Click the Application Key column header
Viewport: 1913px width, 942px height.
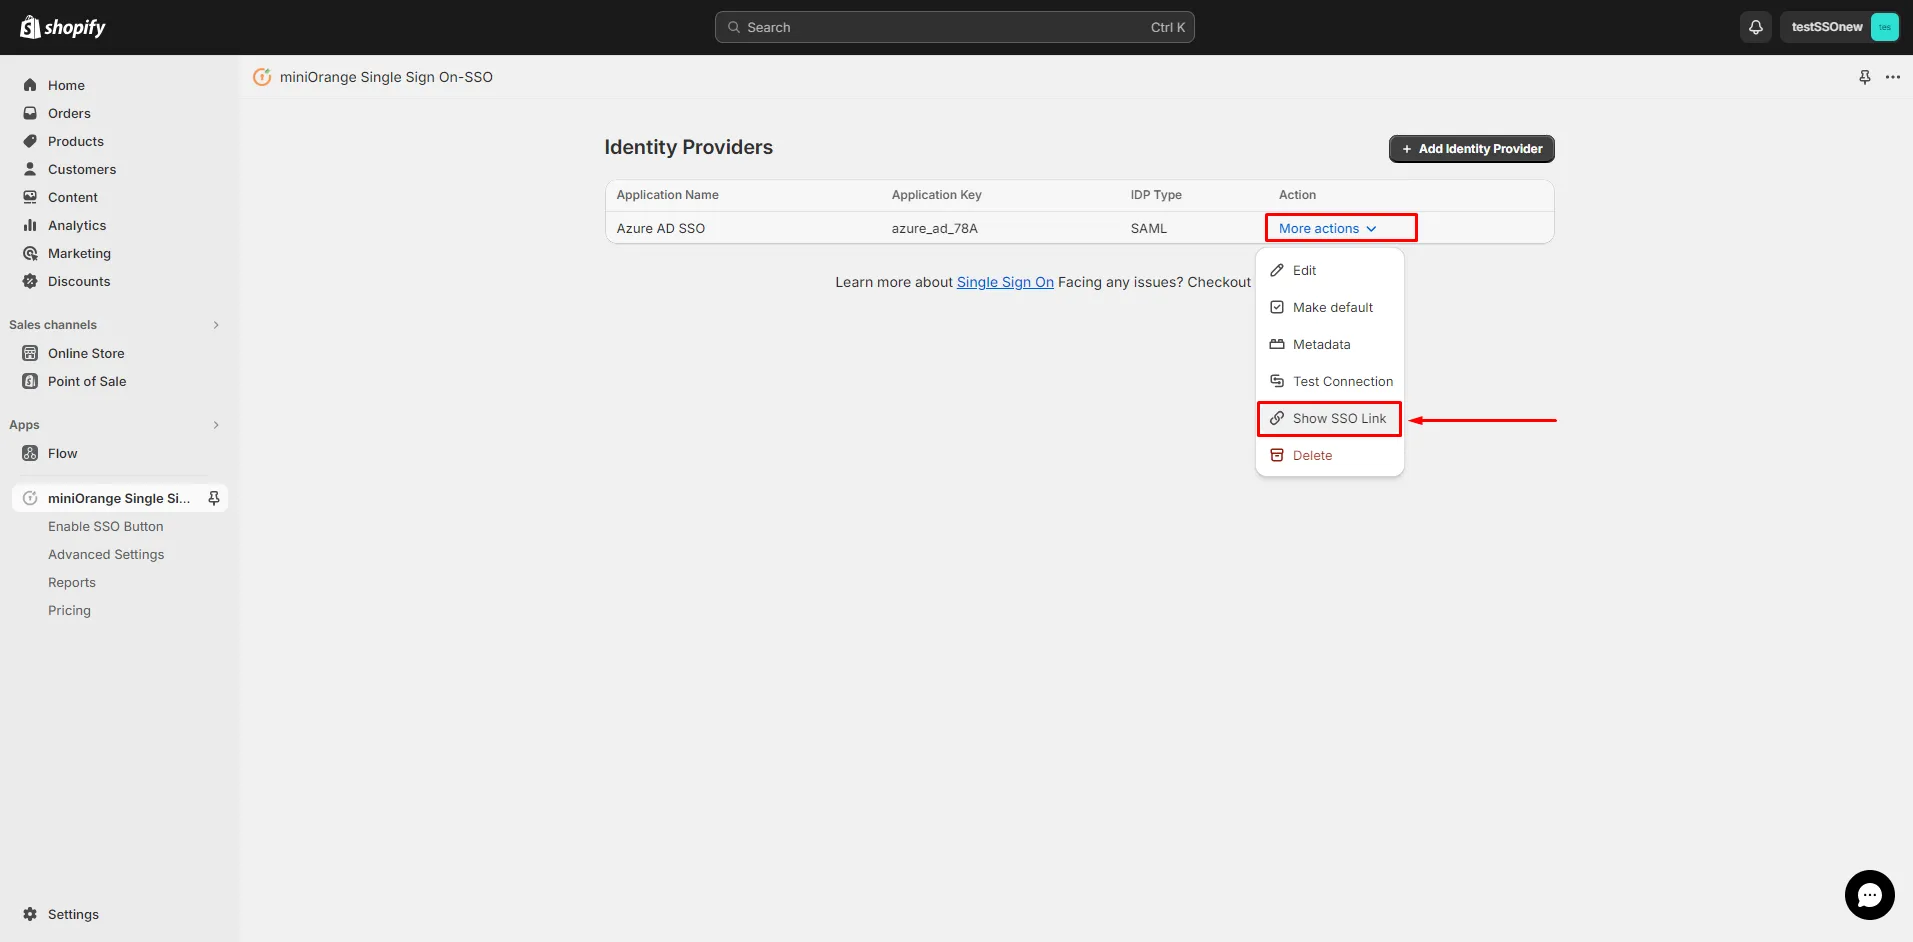click(x=936, y=195)
